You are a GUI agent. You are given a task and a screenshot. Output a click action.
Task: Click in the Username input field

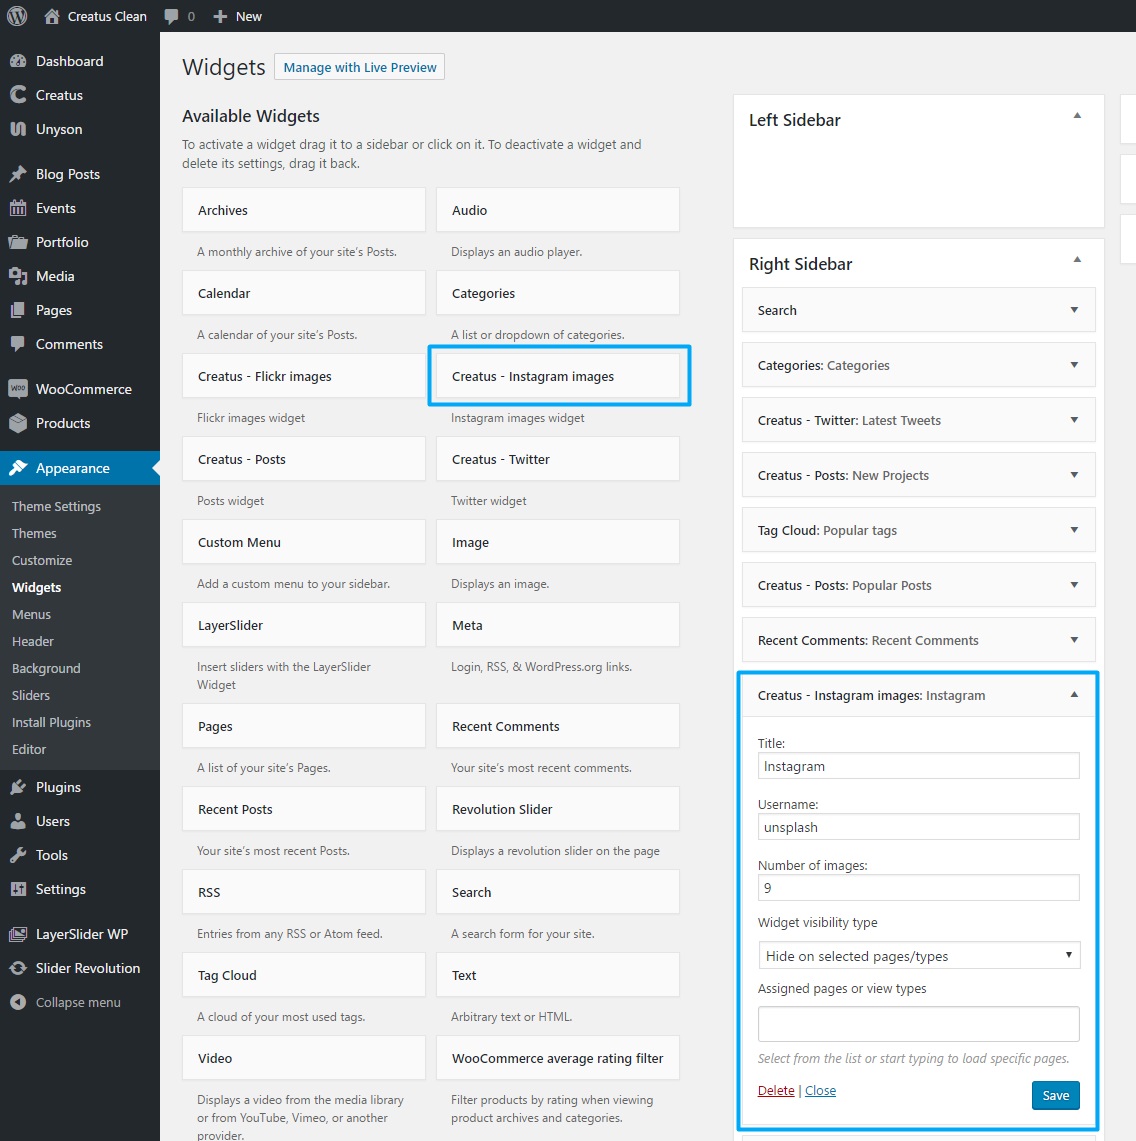918,827
